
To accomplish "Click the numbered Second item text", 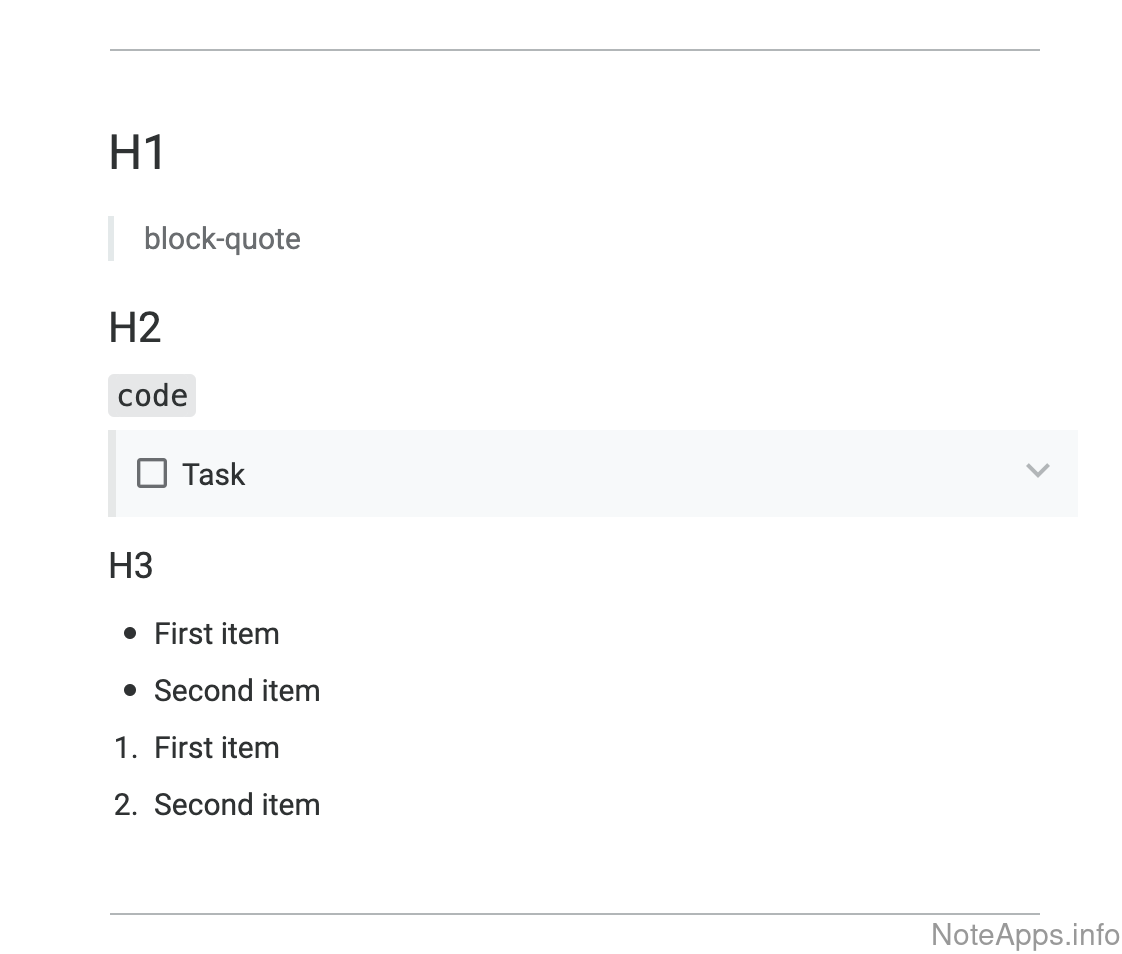I will point(237,805).
